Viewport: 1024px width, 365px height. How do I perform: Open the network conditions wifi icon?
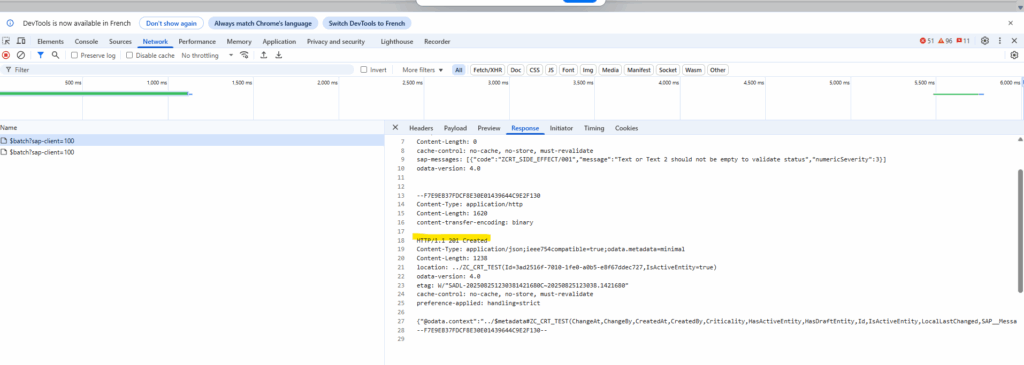(x=244, y=56)
